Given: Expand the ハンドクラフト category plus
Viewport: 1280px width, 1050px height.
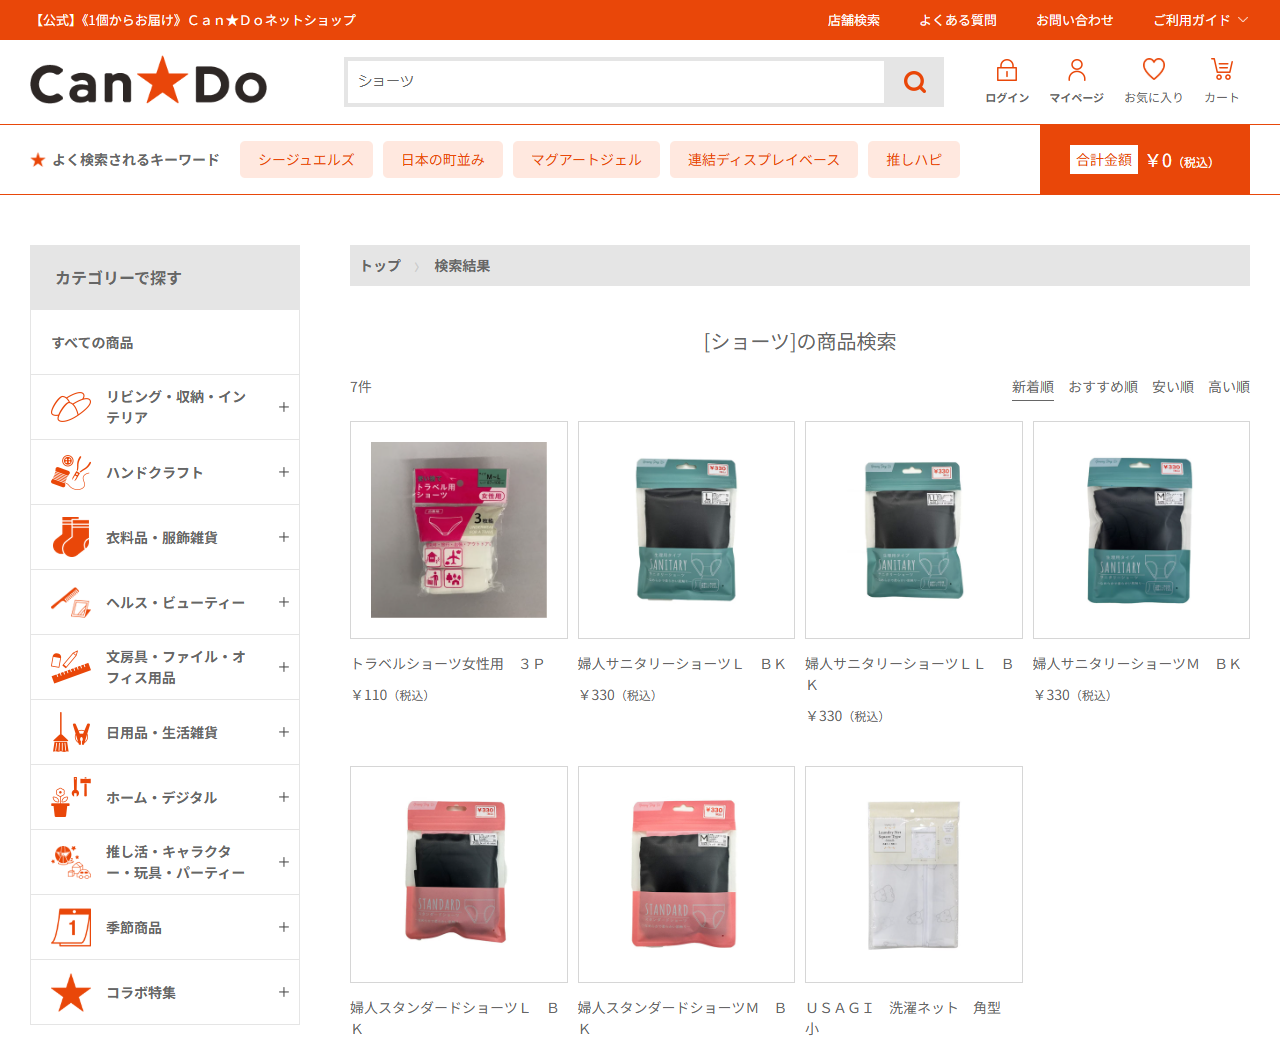Looking at the screenshot, I should click(284, 472).
